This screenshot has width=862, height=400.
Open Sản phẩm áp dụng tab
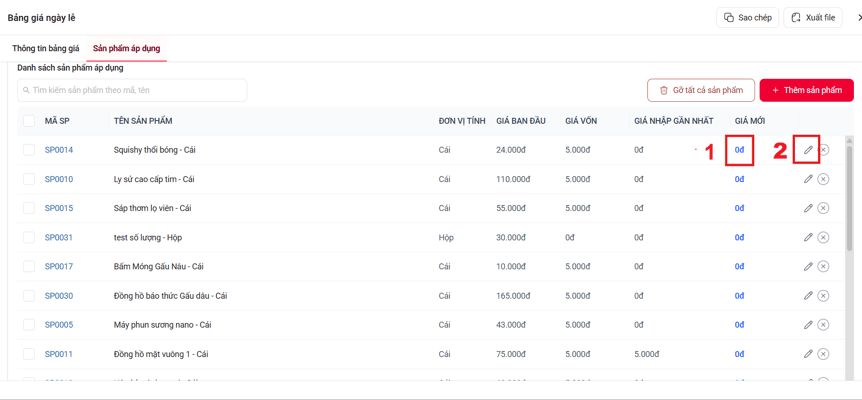pos(126,48)
